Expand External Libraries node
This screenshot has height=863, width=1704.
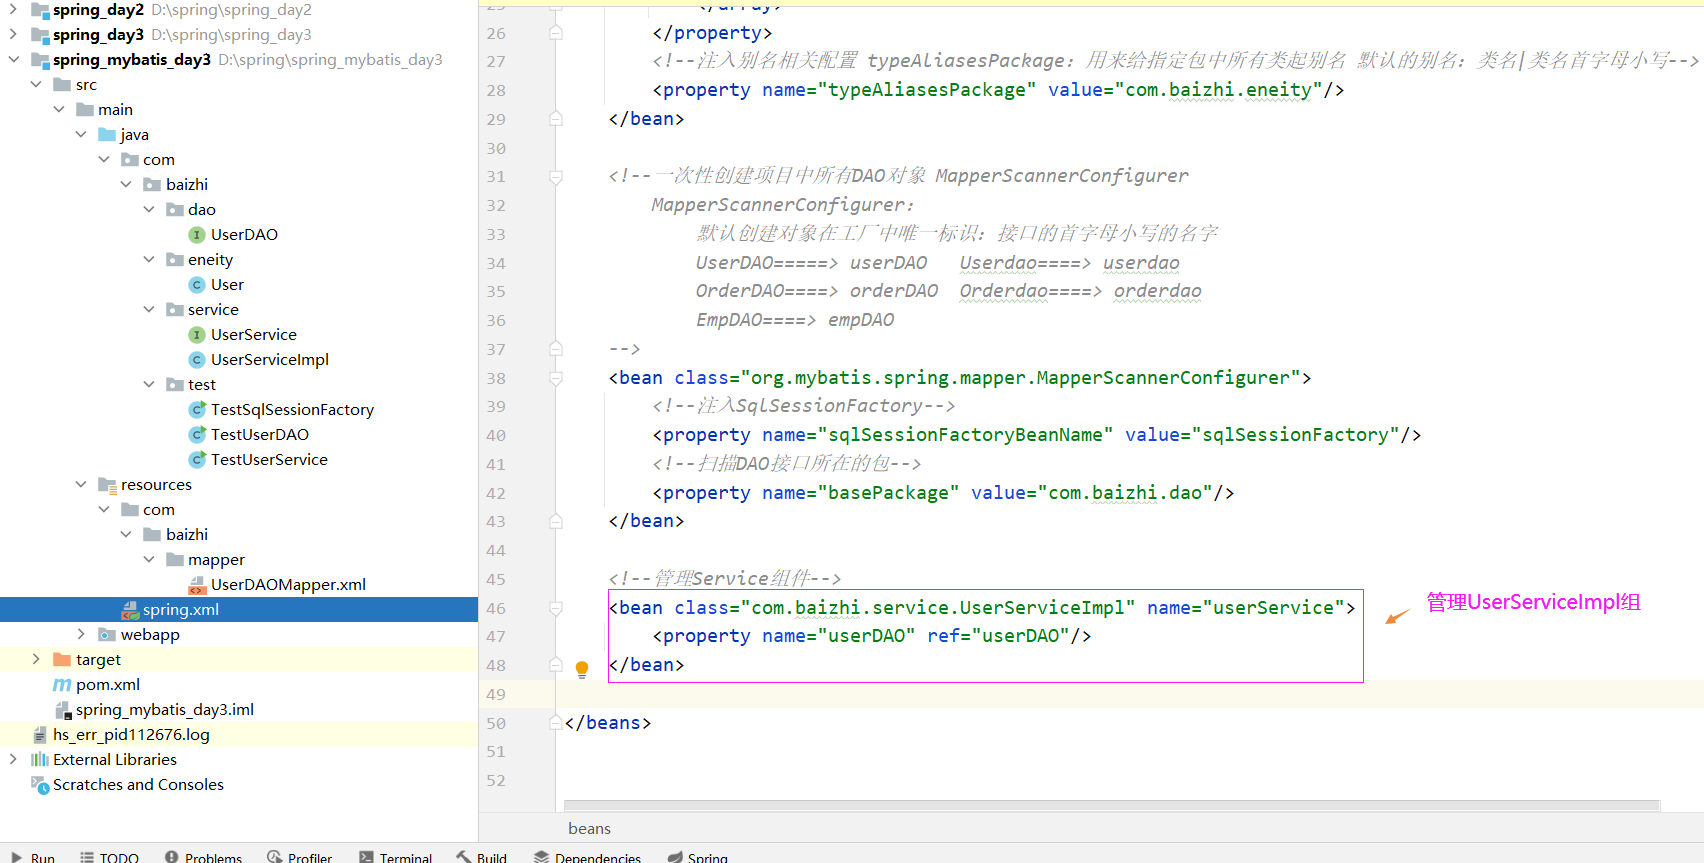[x=13, y=760]
